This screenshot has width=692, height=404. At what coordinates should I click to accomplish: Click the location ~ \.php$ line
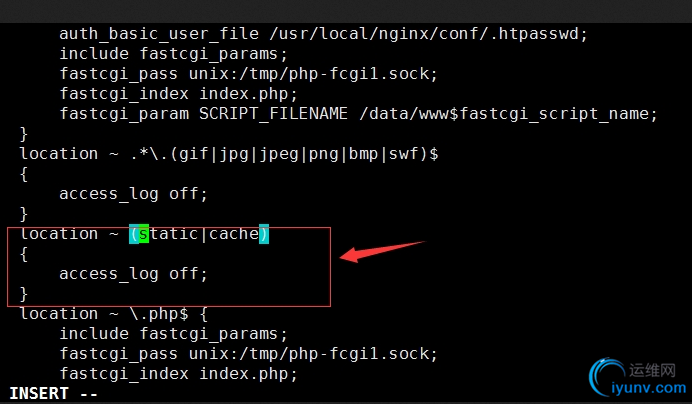point(113,313)
